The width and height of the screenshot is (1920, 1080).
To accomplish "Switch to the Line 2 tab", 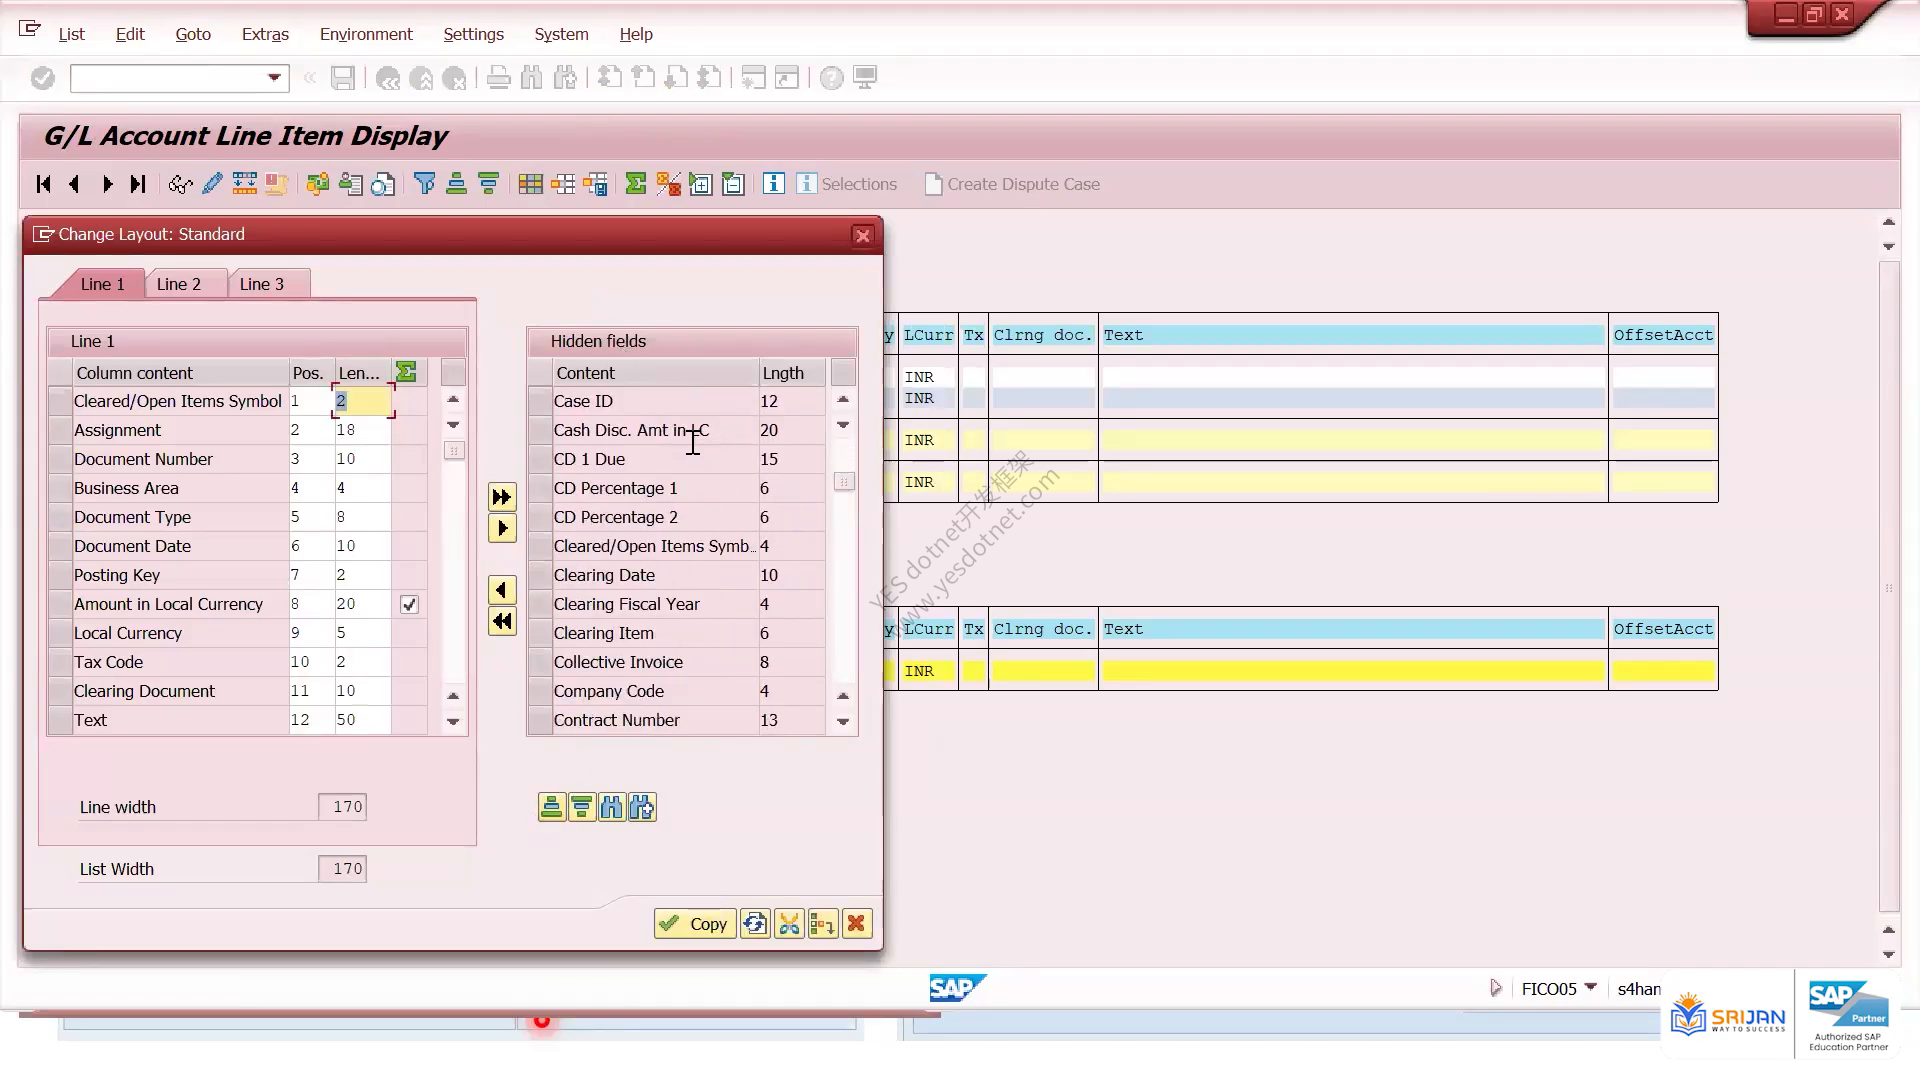I will click(x=179, y=284).
